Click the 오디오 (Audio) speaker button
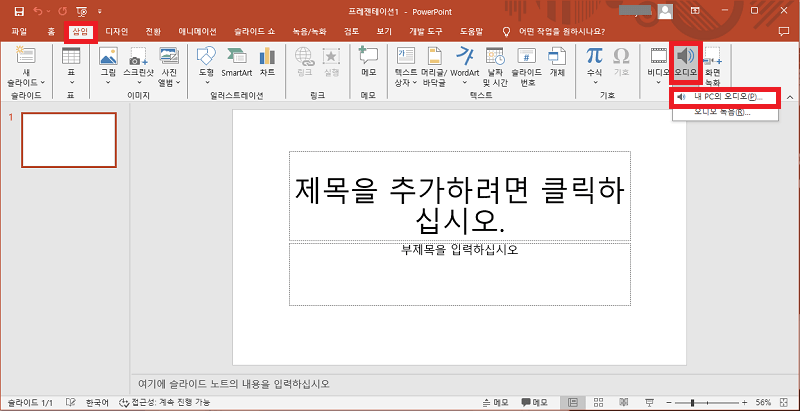Screen dimensions: 800x411 [686, 64]
